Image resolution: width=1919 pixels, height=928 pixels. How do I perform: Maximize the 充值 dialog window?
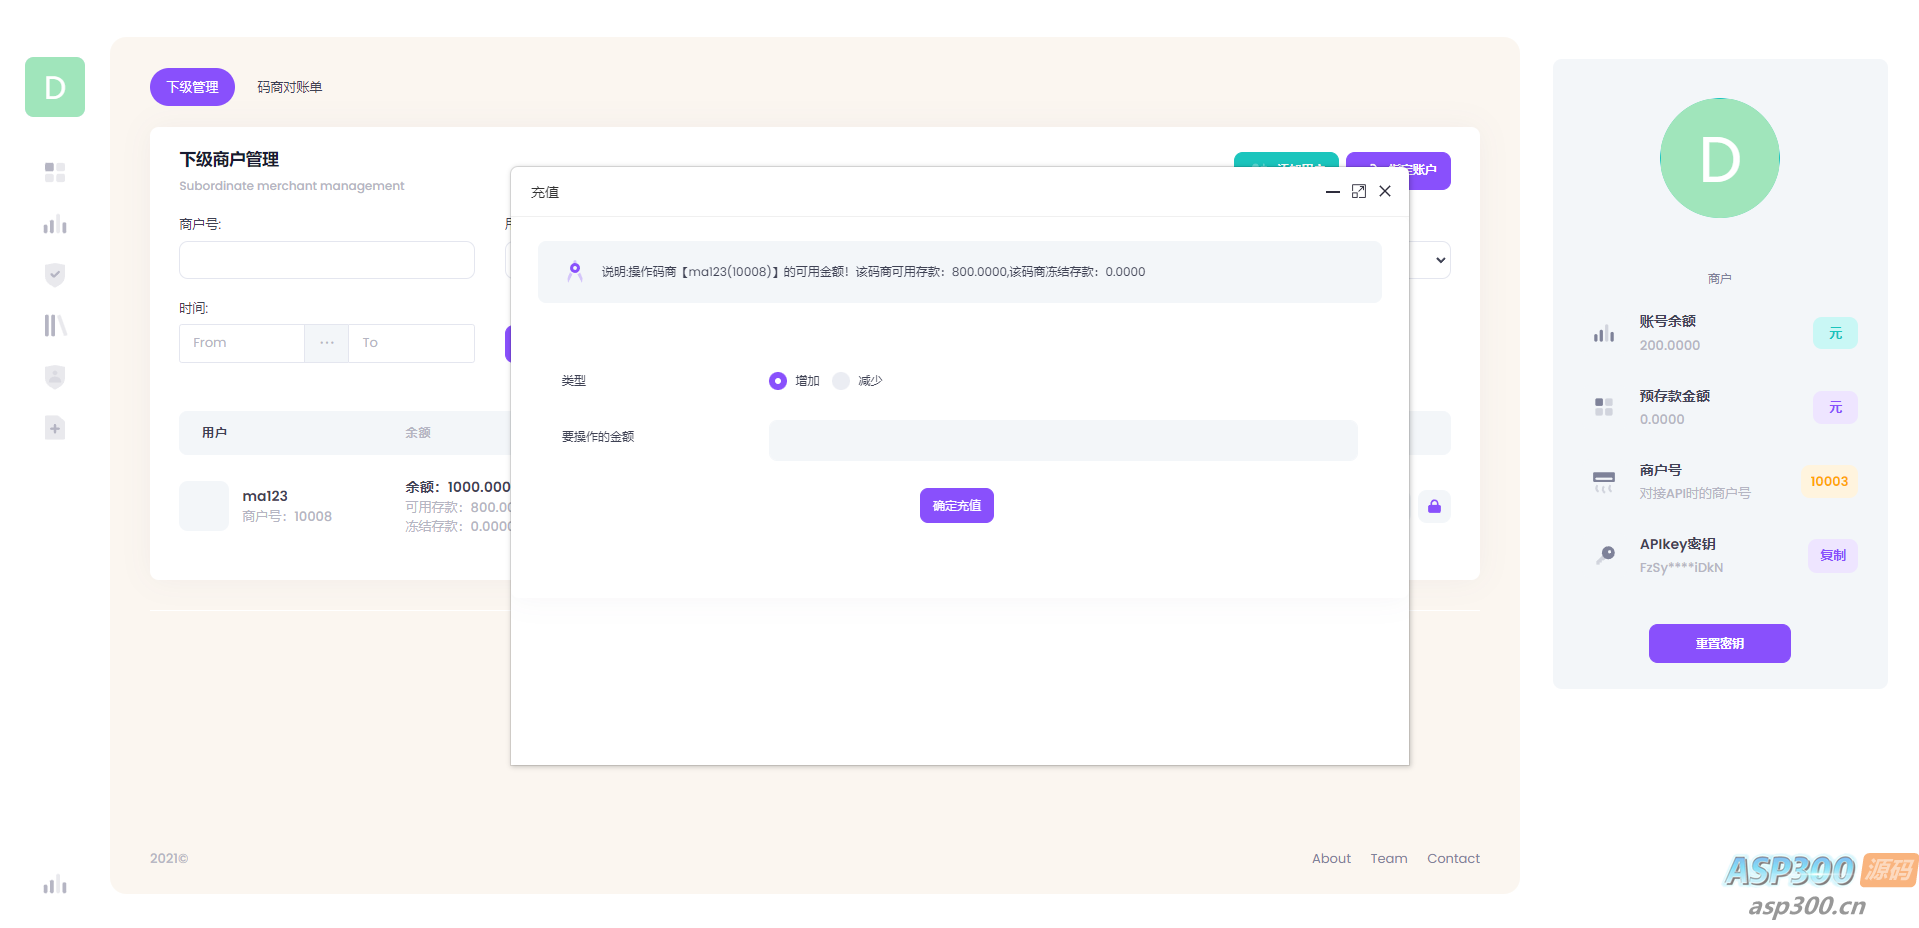pyautogui.click(x=1358, y=192)
